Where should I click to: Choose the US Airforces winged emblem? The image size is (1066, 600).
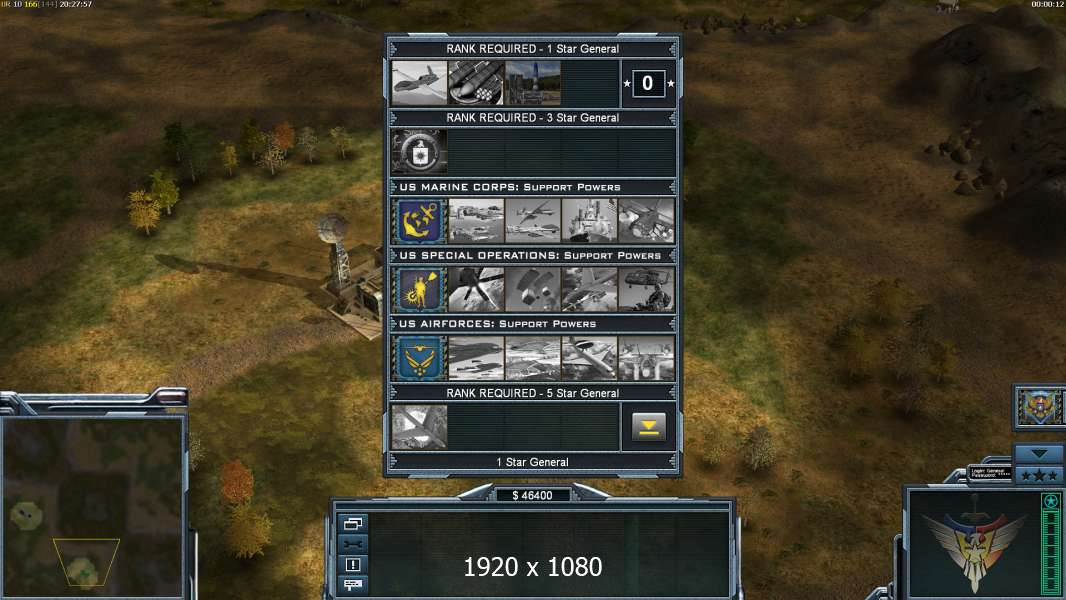coord(419,357)
